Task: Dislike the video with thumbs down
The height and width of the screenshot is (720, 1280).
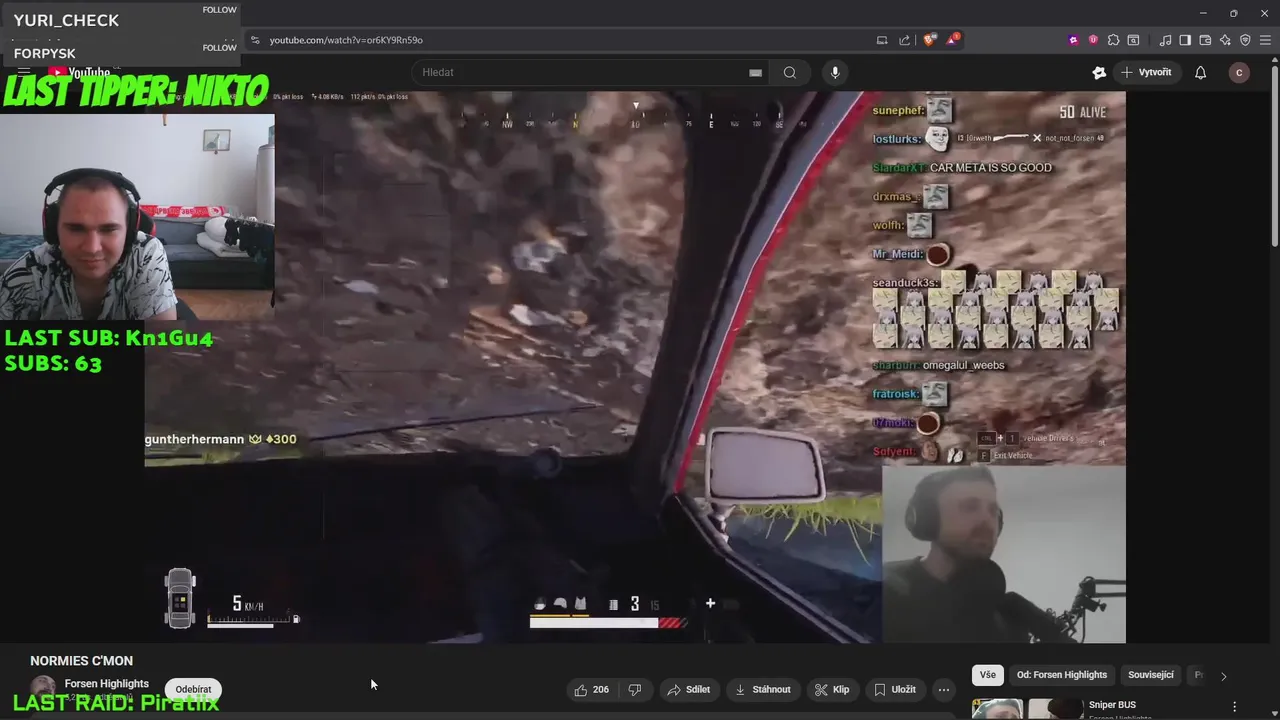Action: click(x=634, y=689)
